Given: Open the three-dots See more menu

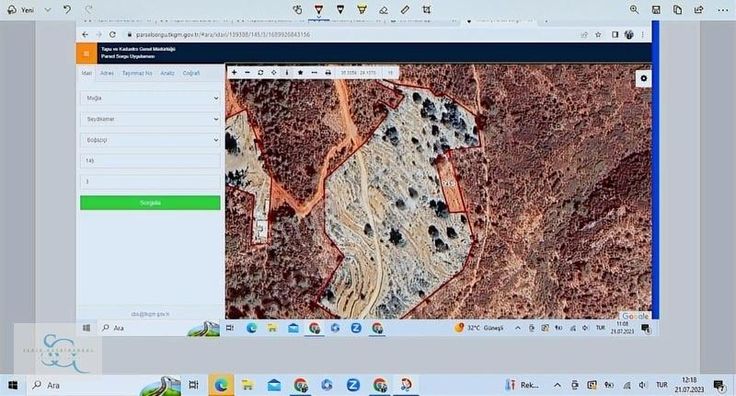Looking at the screenshot, I should 723,9.
